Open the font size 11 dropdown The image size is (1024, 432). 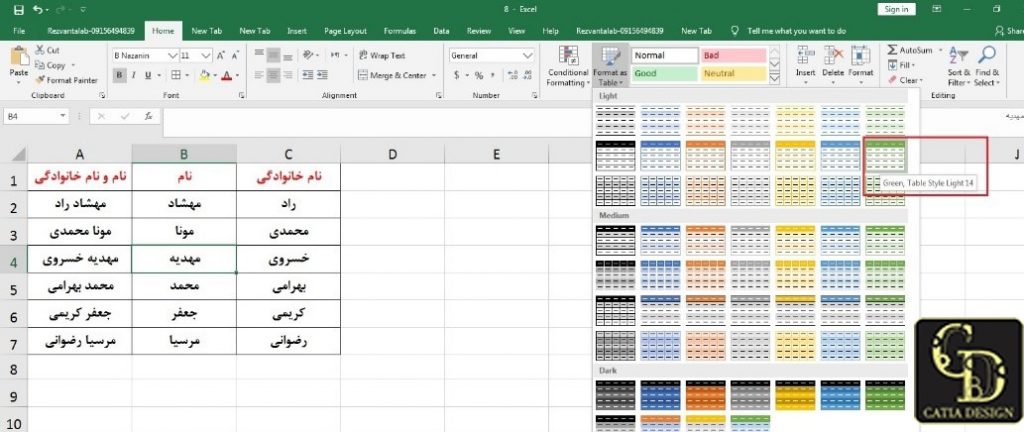pos(206,55)
